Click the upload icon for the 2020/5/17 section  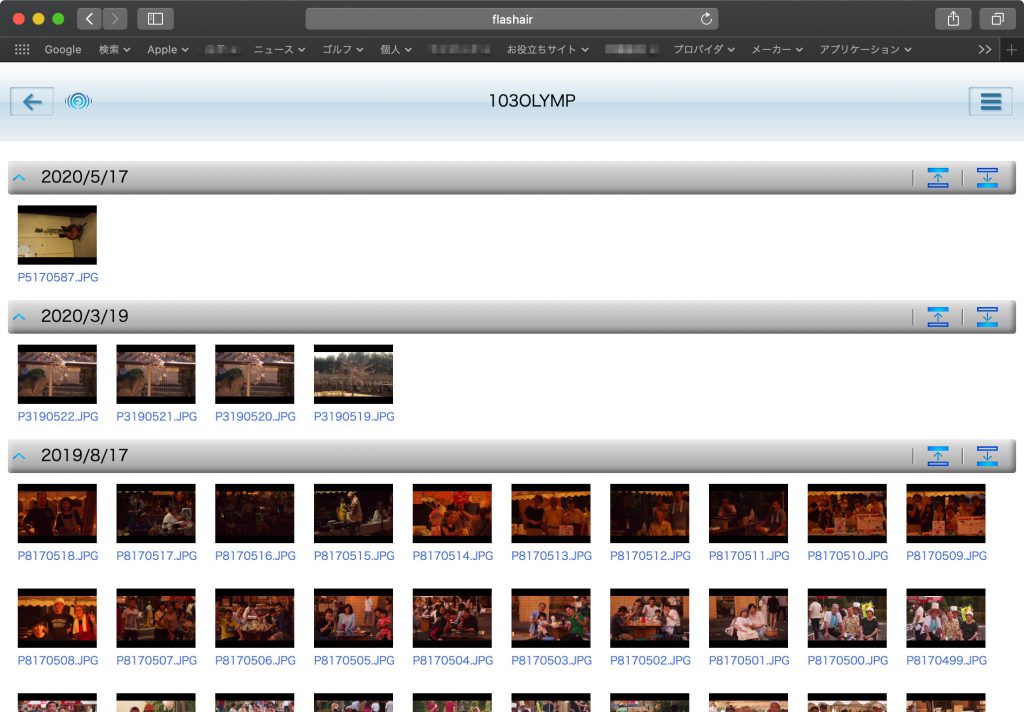(x=937, y=178)
